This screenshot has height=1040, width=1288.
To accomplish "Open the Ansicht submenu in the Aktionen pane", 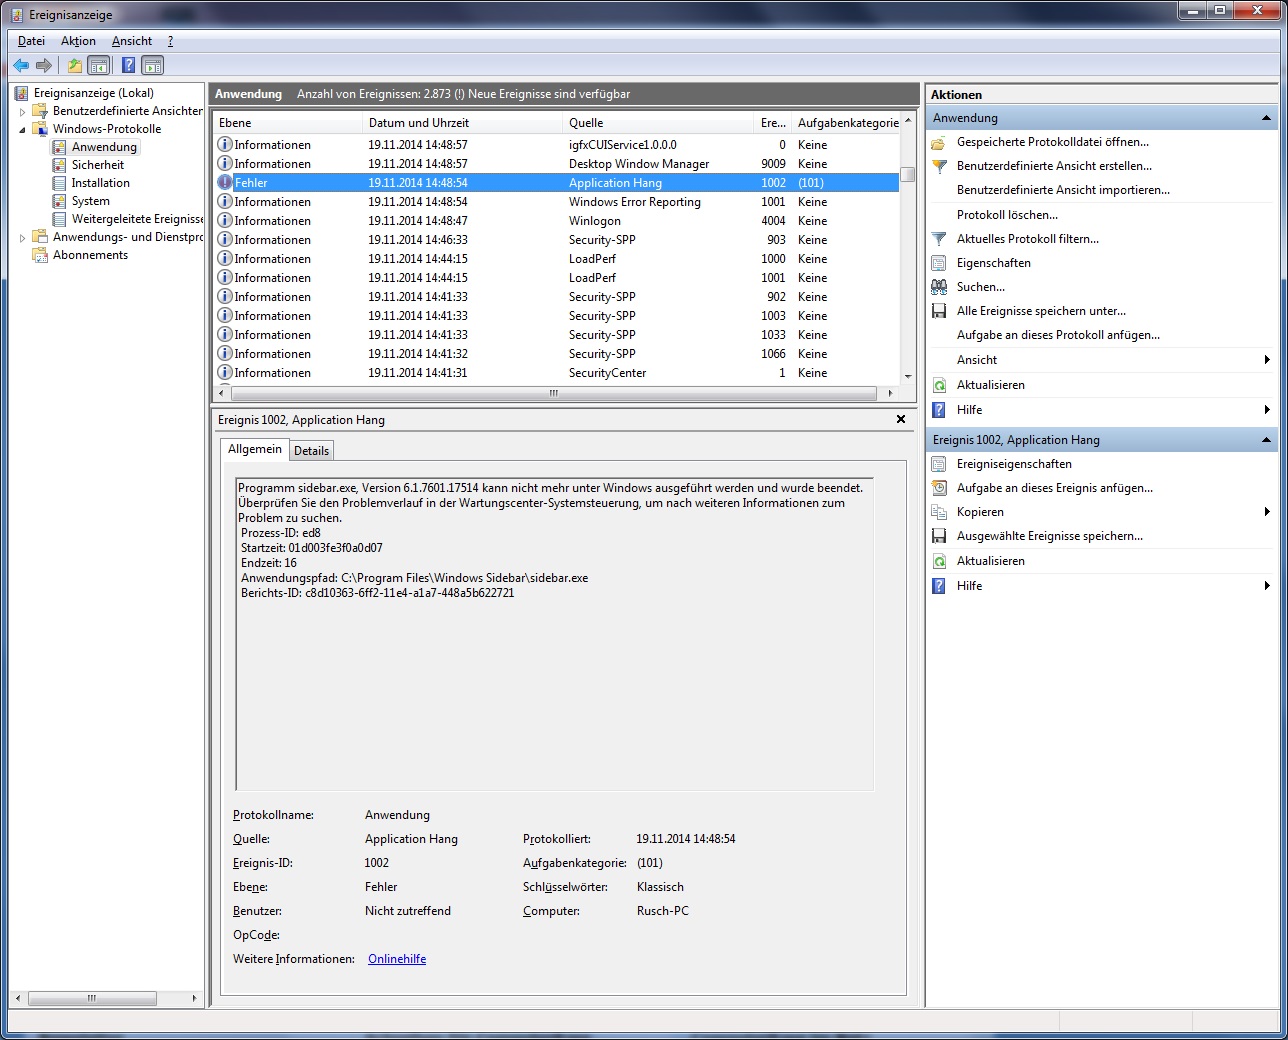I will coord(1266,360).
